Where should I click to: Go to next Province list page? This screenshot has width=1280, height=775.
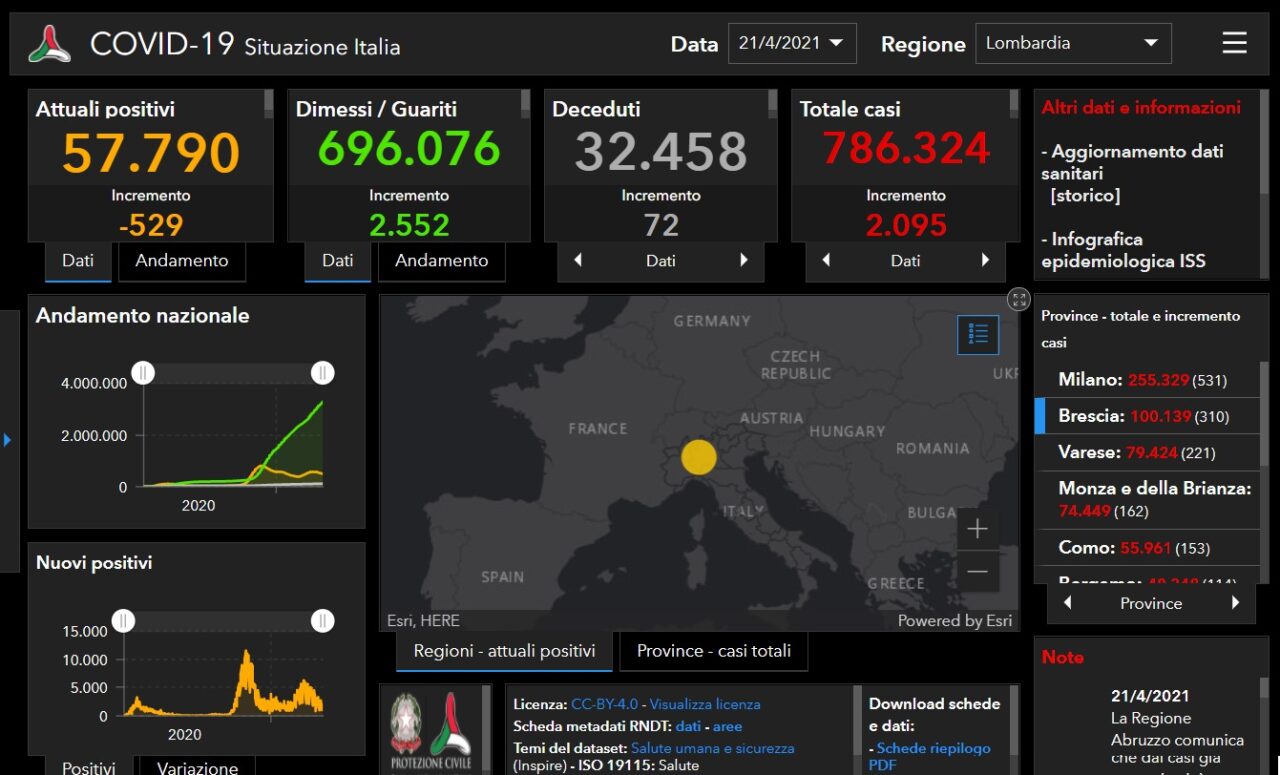pos(1235,603)
